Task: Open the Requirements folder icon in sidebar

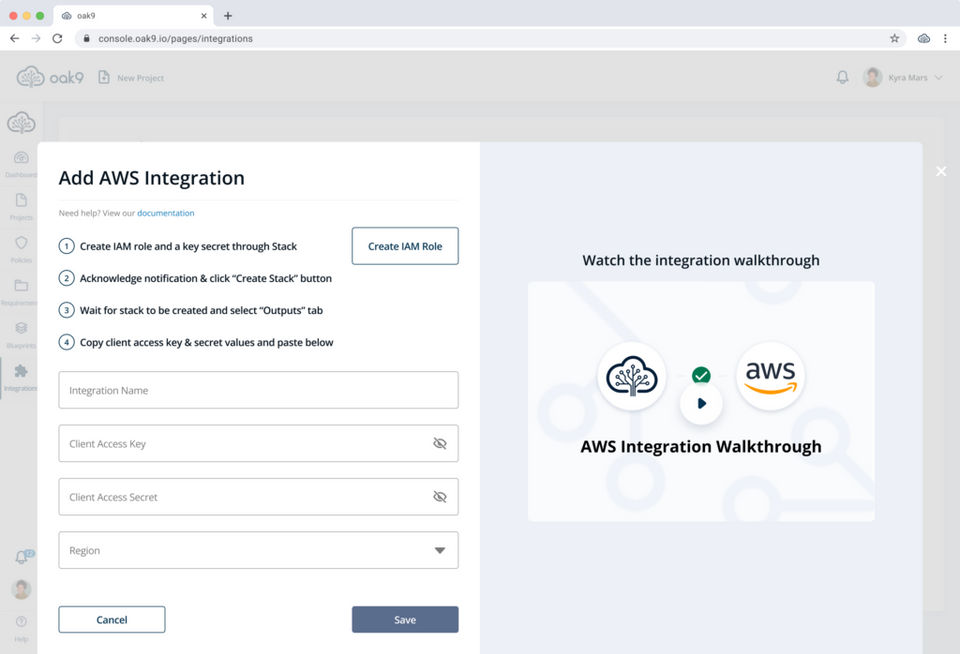Action: 21,285
